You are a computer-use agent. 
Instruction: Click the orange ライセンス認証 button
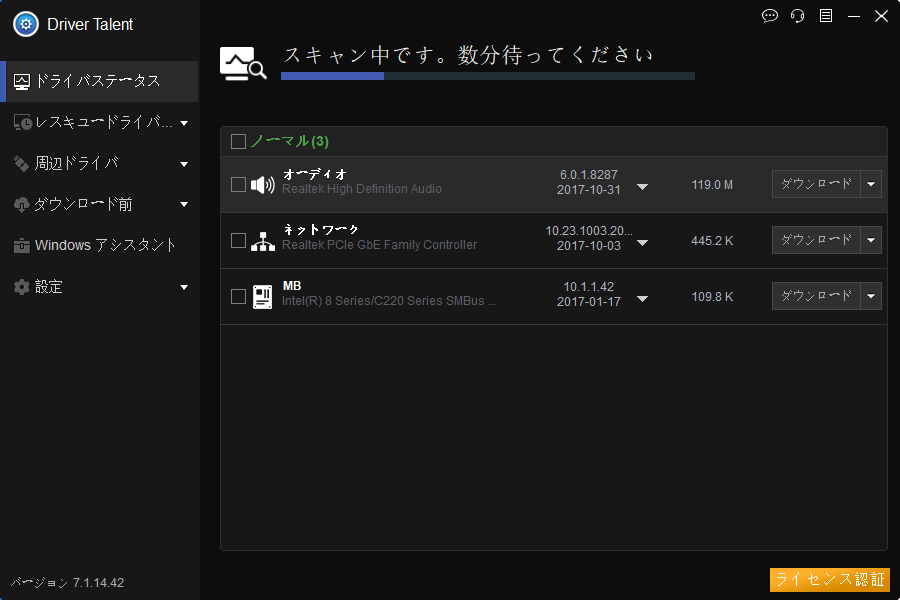click(829, 579)
